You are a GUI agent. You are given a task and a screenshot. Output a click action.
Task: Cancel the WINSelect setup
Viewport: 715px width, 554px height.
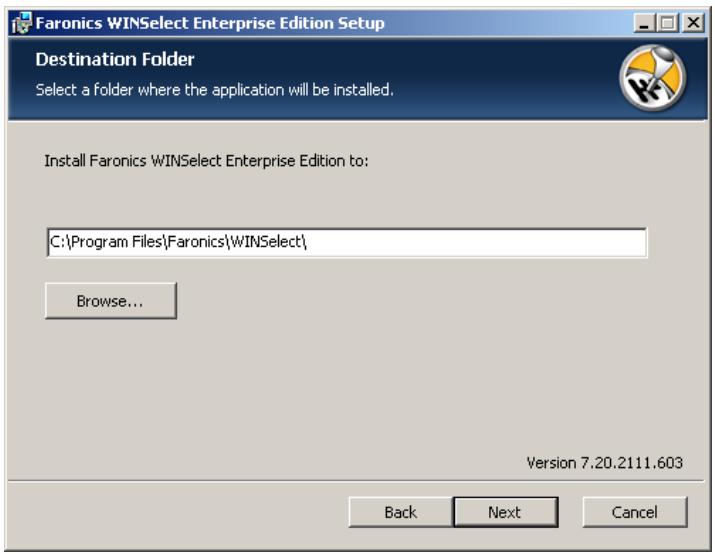(x=635, y=512)
